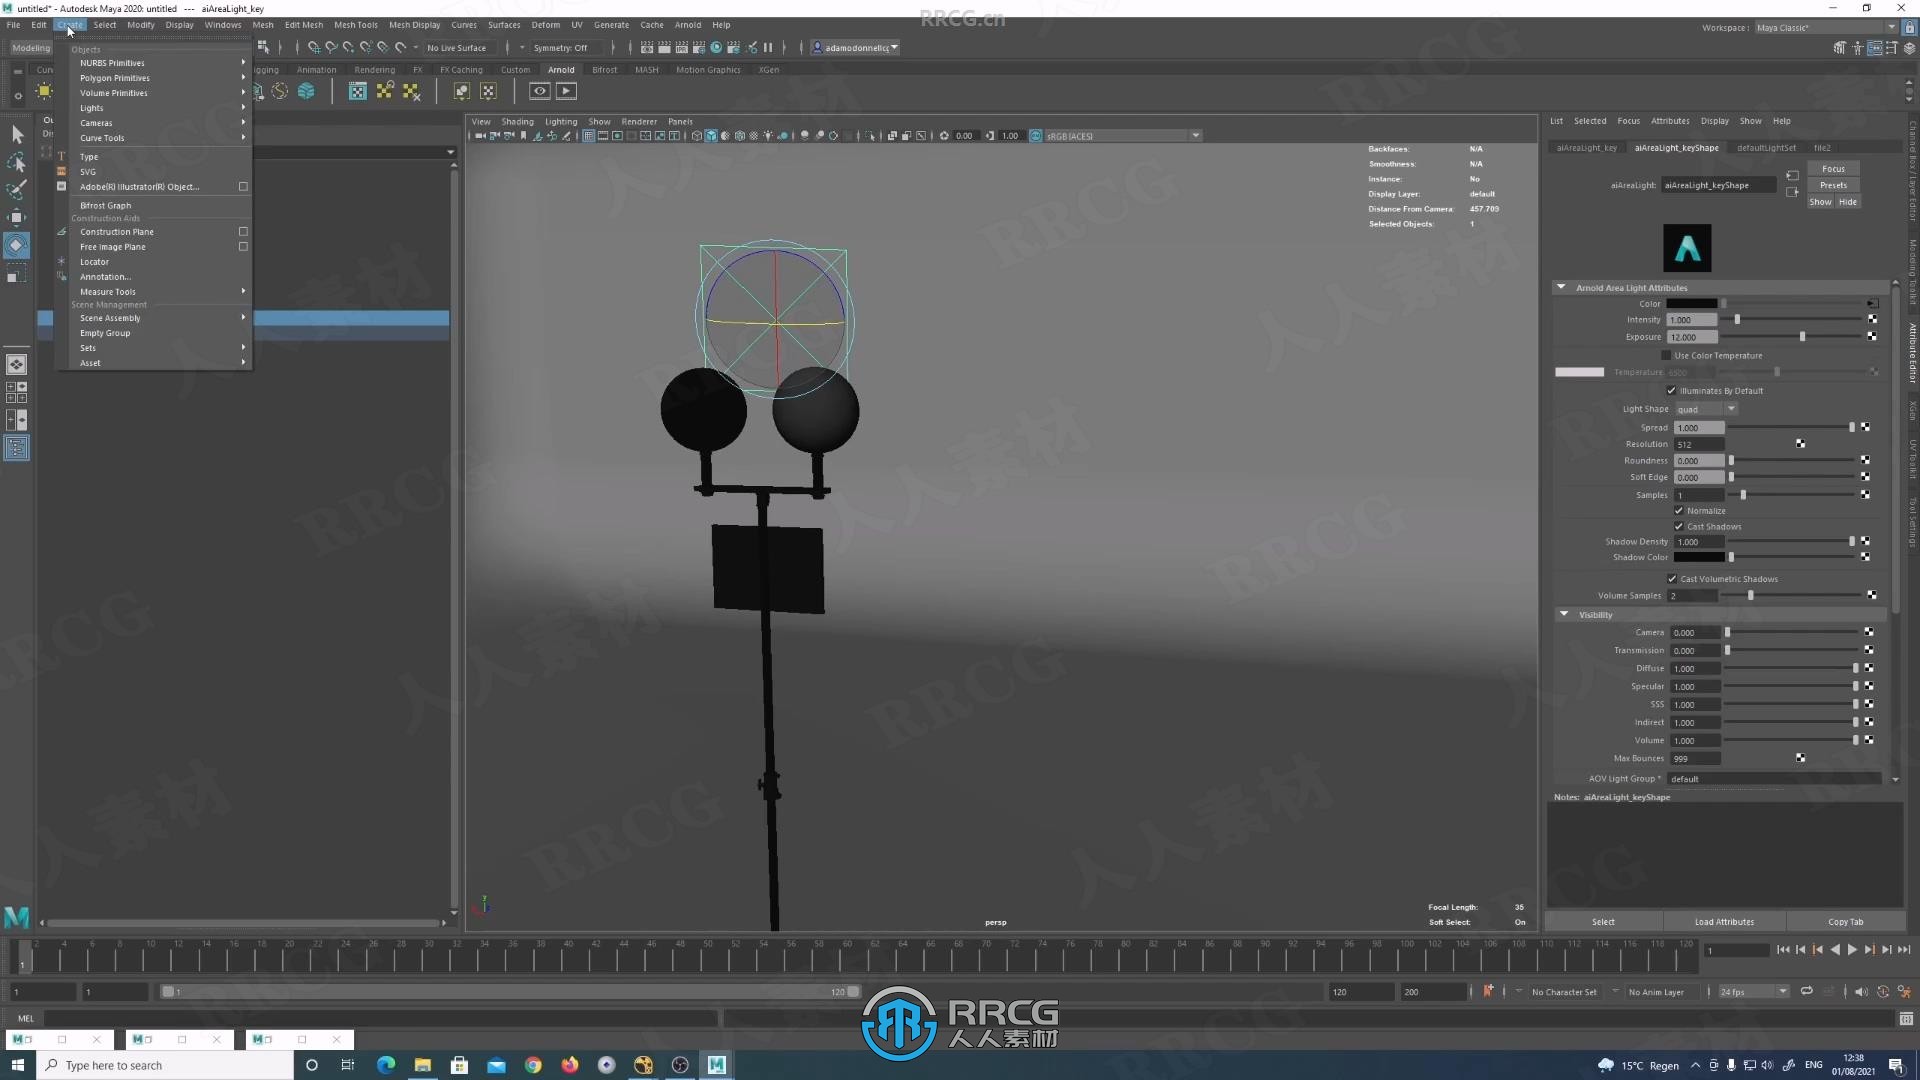Click the Hide button

tap(1848, 202)
